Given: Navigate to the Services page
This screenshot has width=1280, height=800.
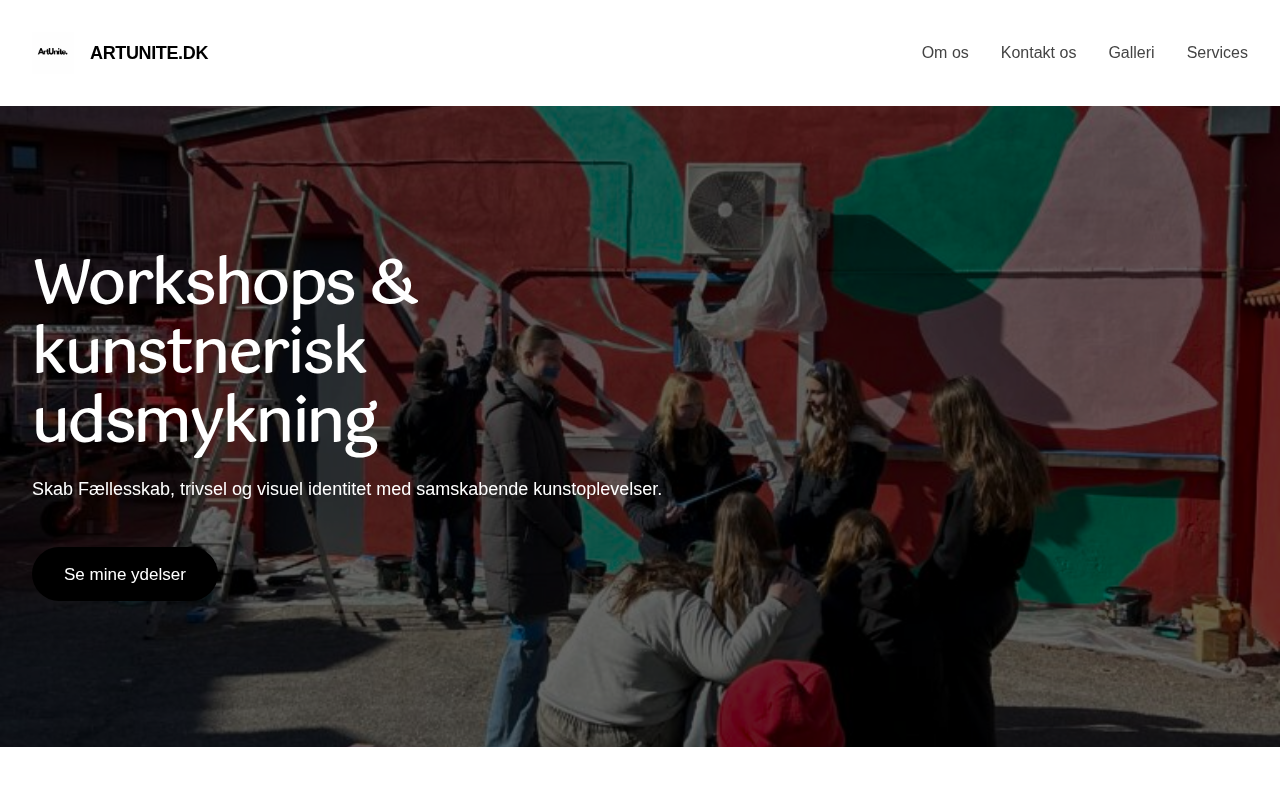Looking at the screenshot, I should click(x=1217, y=53).
